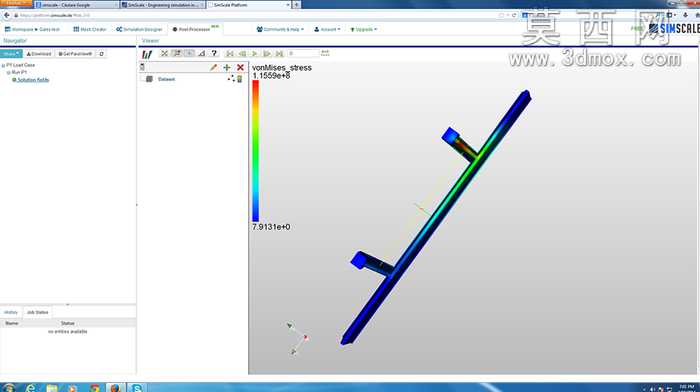Open Skype from taskbar
Viewport: 700px width, 392px height.
[137, 388]
